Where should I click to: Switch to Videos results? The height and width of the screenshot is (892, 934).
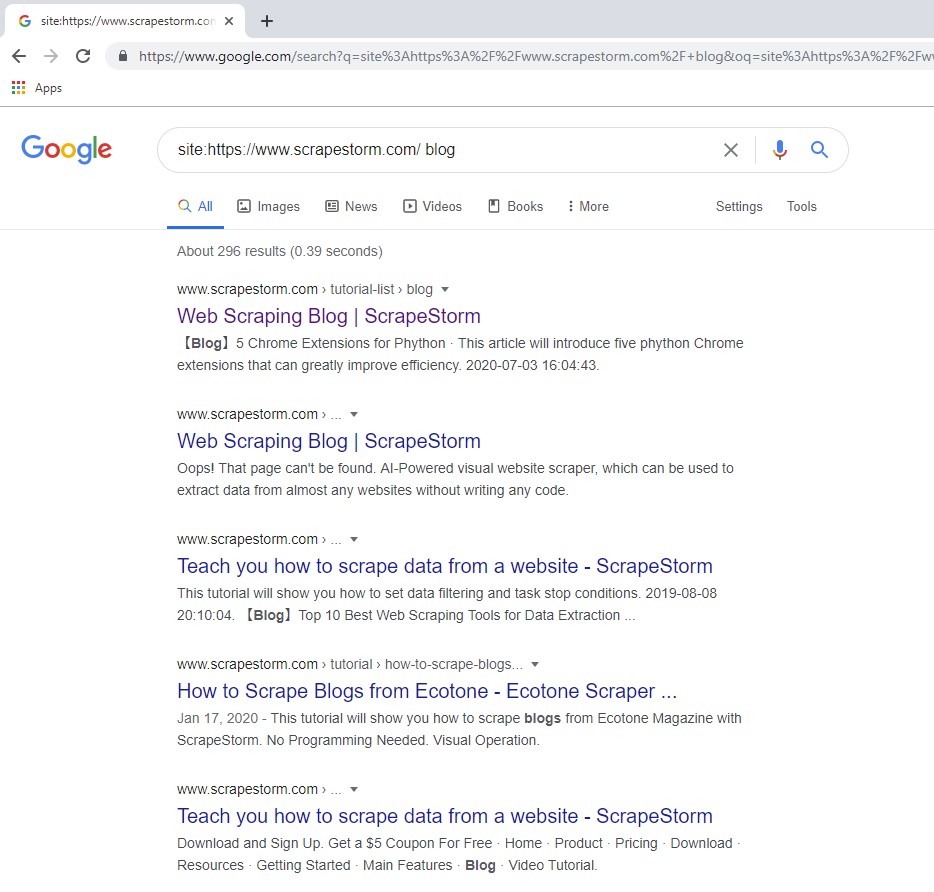(x=432, y=206)
